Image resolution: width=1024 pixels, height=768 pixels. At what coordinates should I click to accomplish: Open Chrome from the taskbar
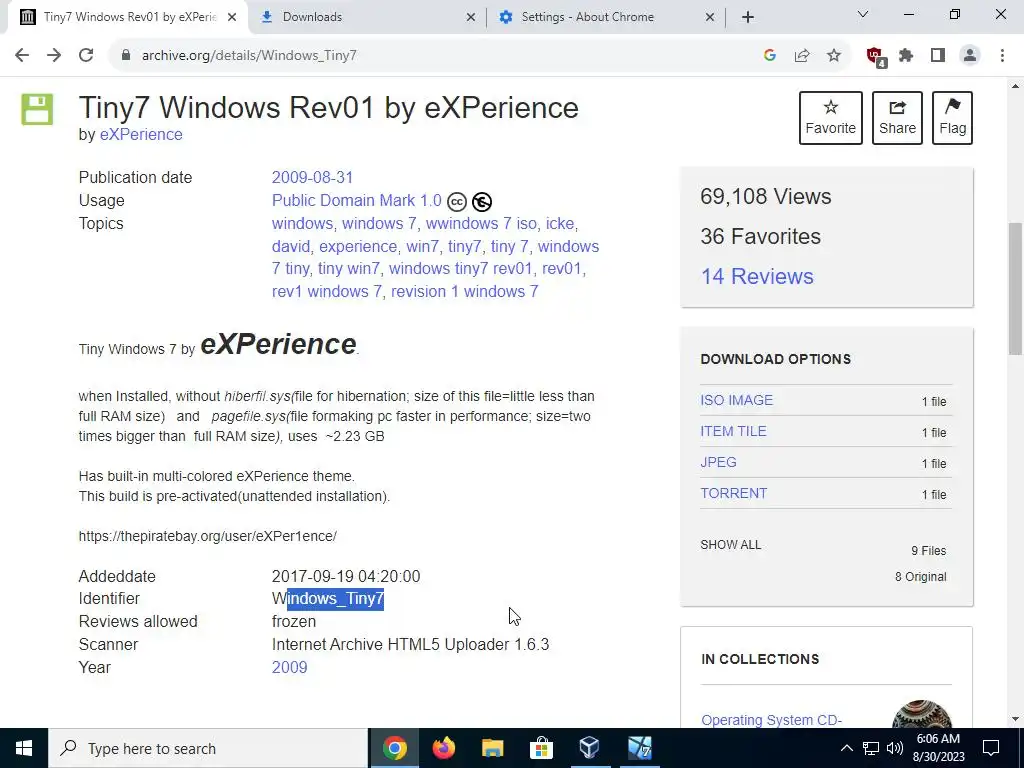pyautogui.click(x=394, y=748)
